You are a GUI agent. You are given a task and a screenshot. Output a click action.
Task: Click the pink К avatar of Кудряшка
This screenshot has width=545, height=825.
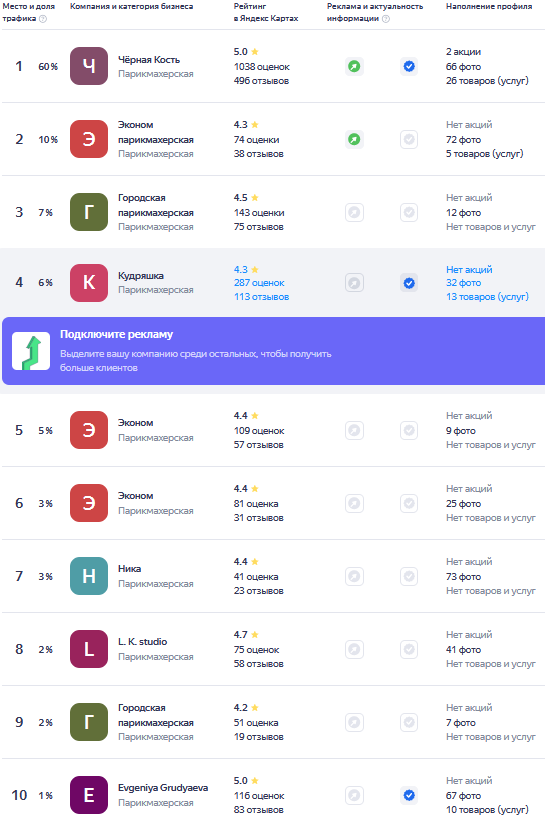89,283
